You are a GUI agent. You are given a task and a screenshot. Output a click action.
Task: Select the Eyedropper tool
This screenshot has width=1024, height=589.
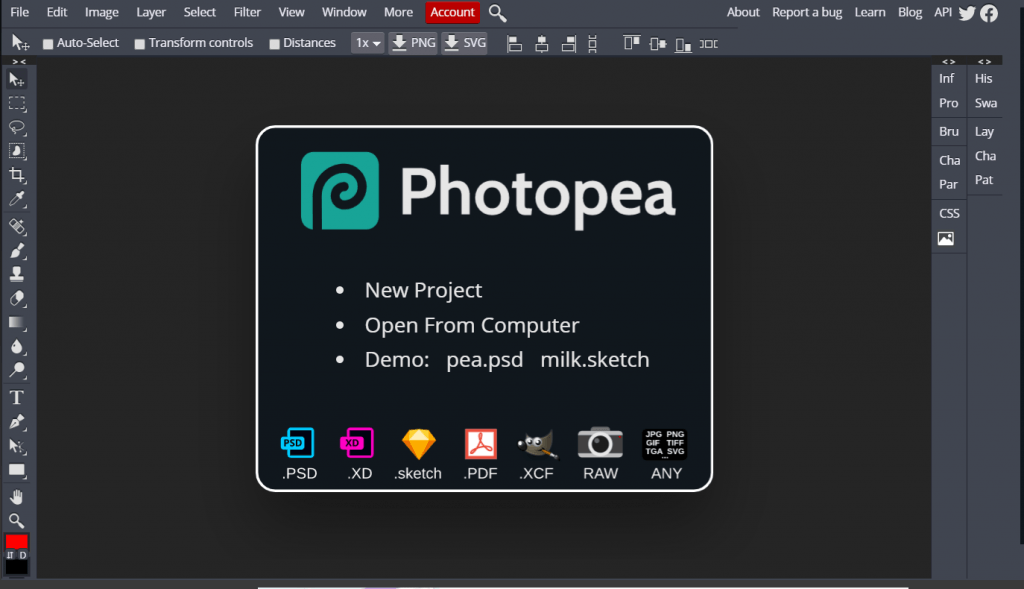(17, 199)
